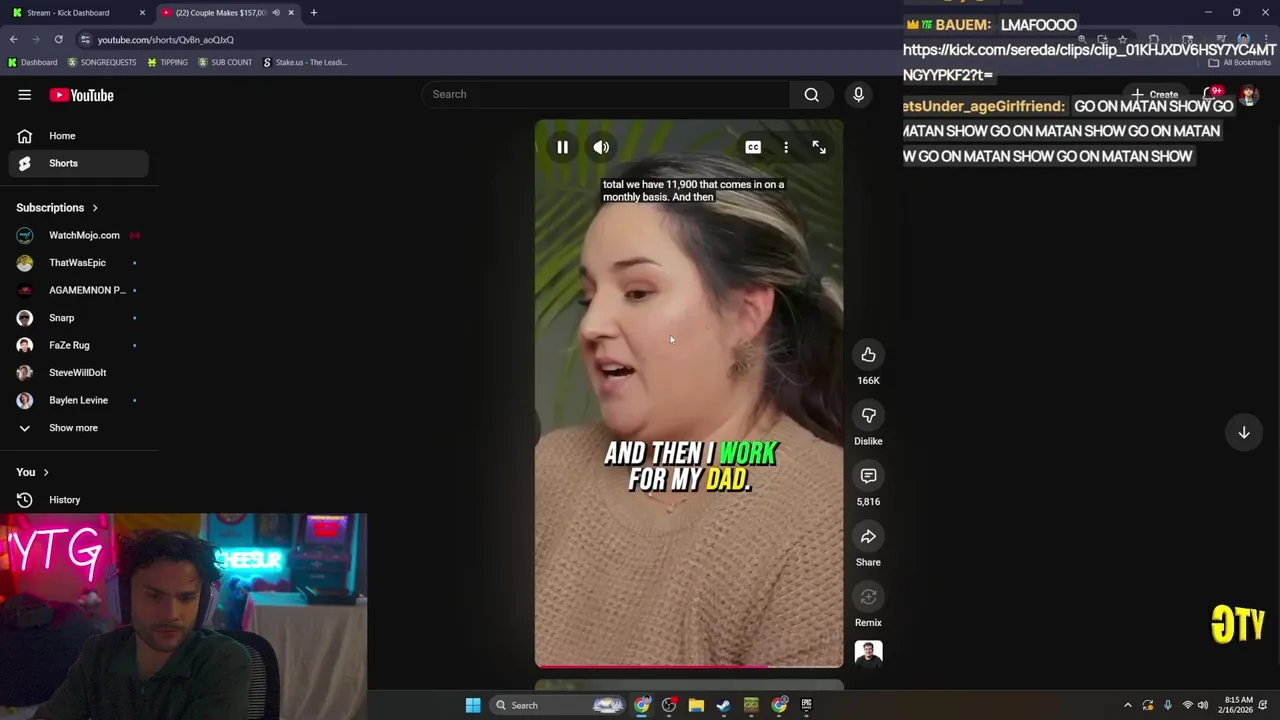This screenshot has height=720, width=1280.
Task: Expand the Subscriptions section arrow
Action: 95,208
